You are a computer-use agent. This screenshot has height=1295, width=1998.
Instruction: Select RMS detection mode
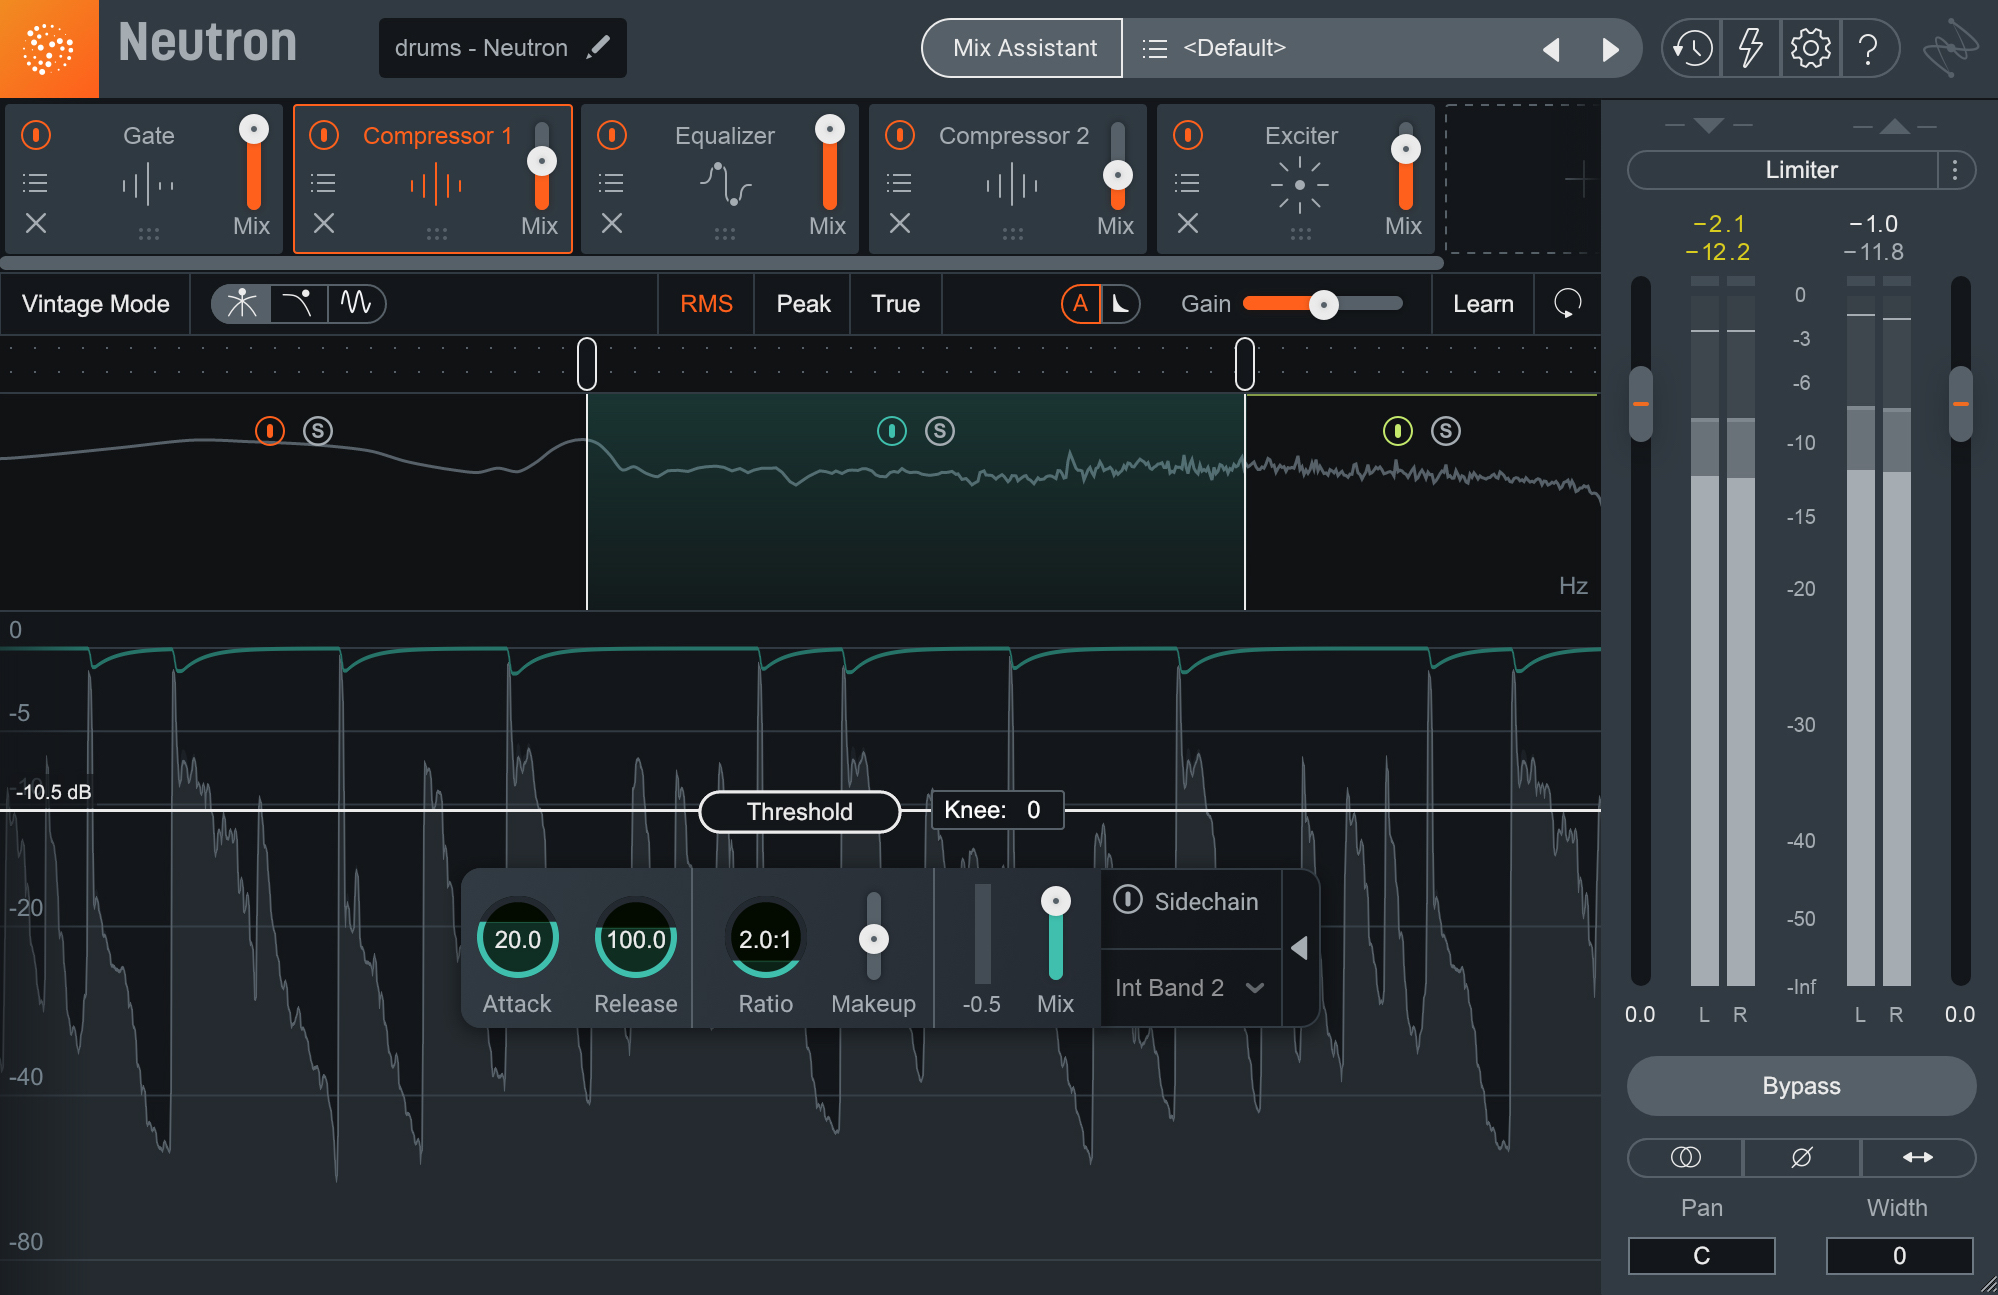coord(706,304)
